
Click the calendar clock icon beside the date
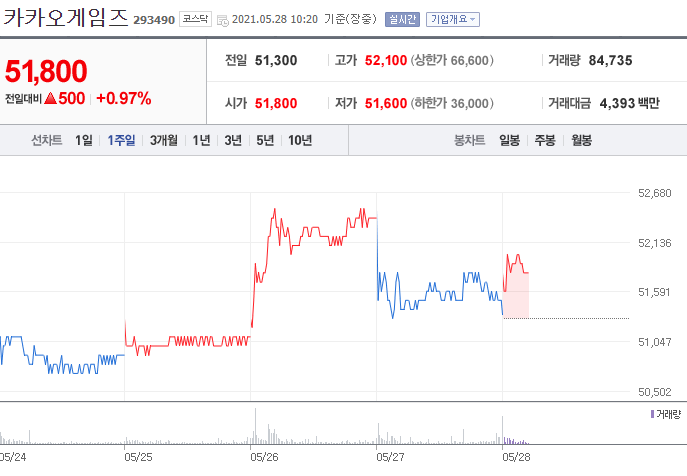[223, 20]
